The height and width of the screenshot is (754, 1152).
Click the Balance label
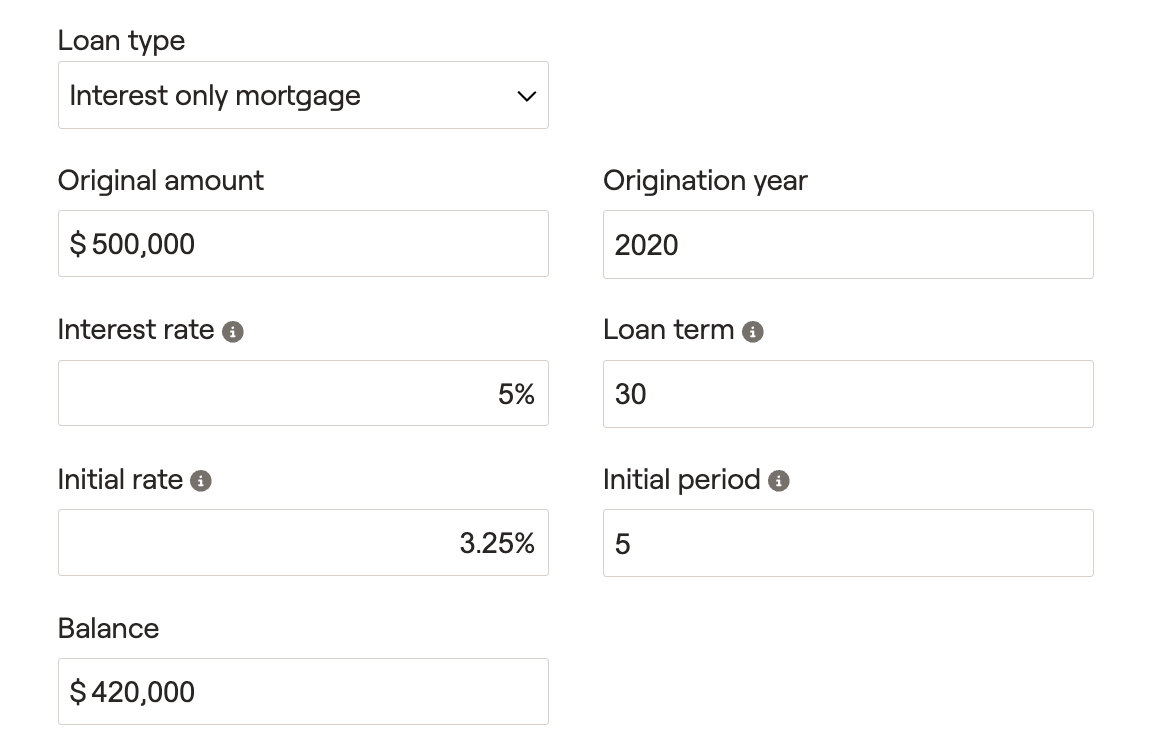[x=109, y=629]
